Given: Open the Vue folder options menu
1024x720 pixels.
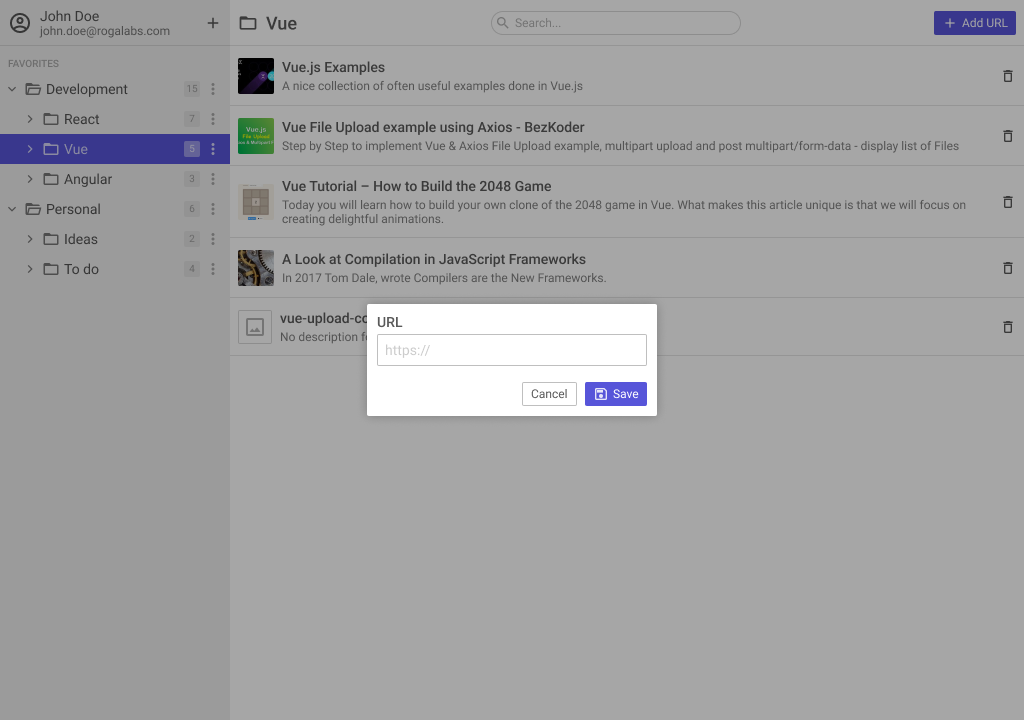Looking at the screenshot, I should coord(213,149).
